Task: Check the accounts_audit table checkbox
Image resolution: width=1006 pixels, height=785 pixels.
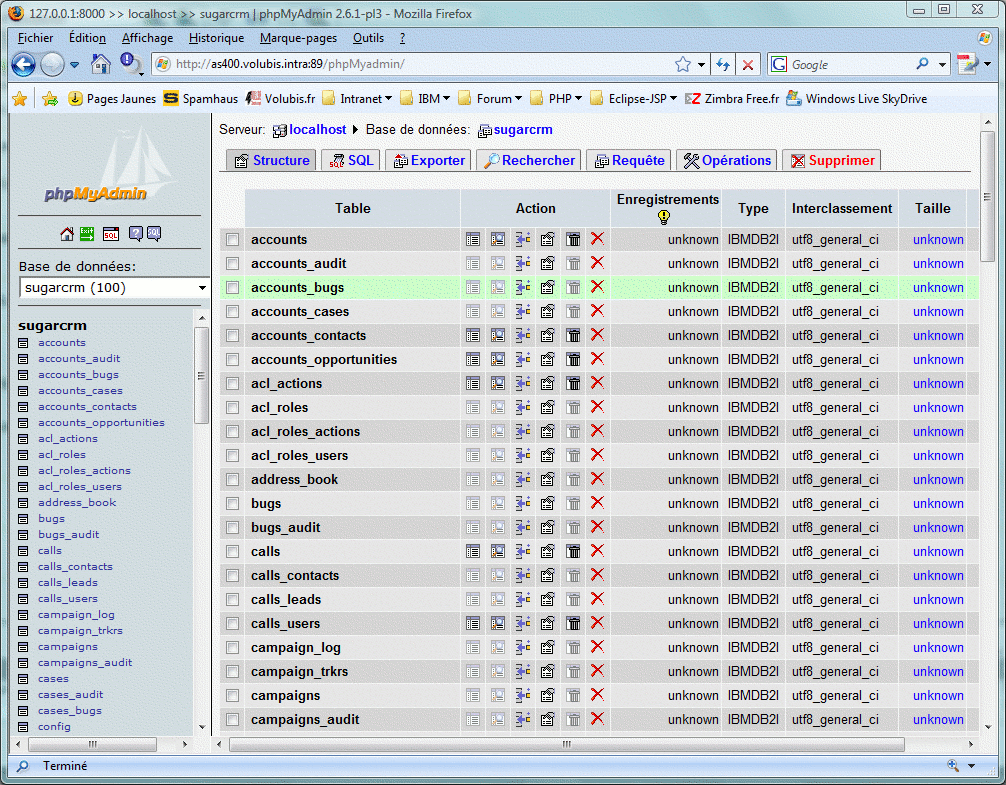Action: 232,264
